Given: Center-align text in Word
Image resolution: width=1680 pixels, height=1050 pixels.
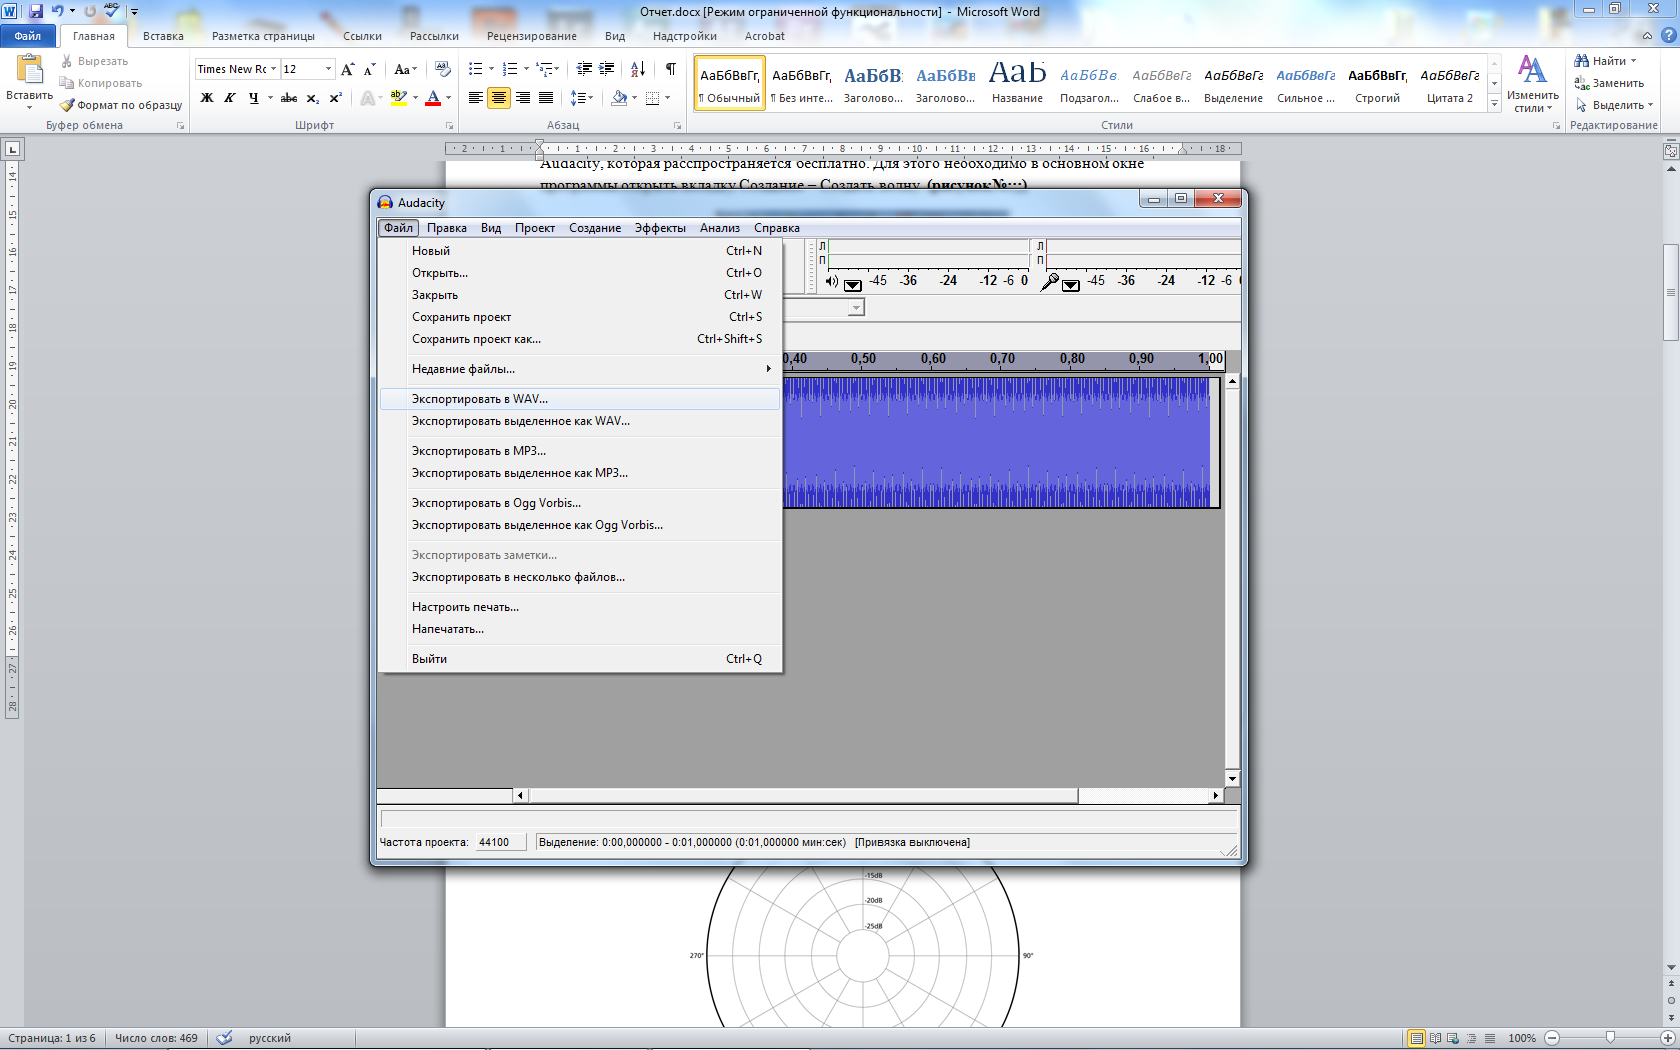Looking at the screenshot, I should coord(499,98).
